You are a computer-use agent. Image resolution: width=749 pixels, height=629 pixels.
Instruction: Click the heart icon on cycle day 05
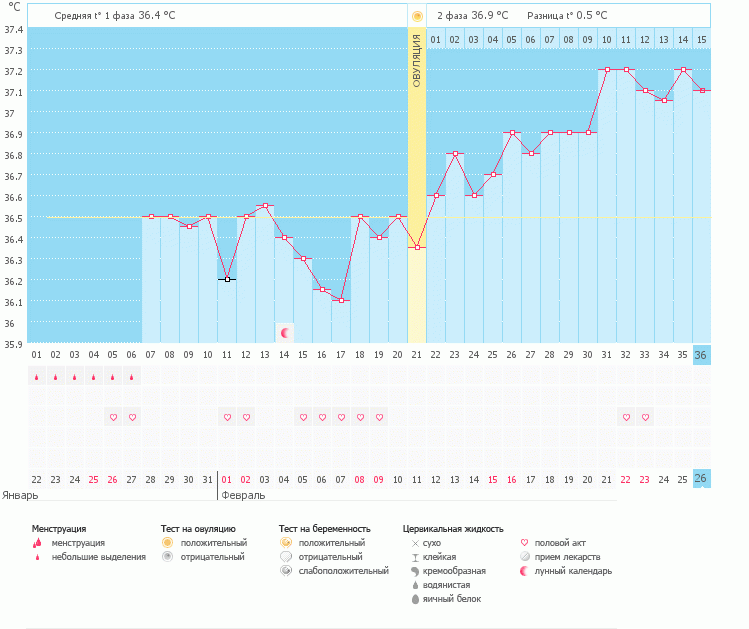[x=113, y=417]
